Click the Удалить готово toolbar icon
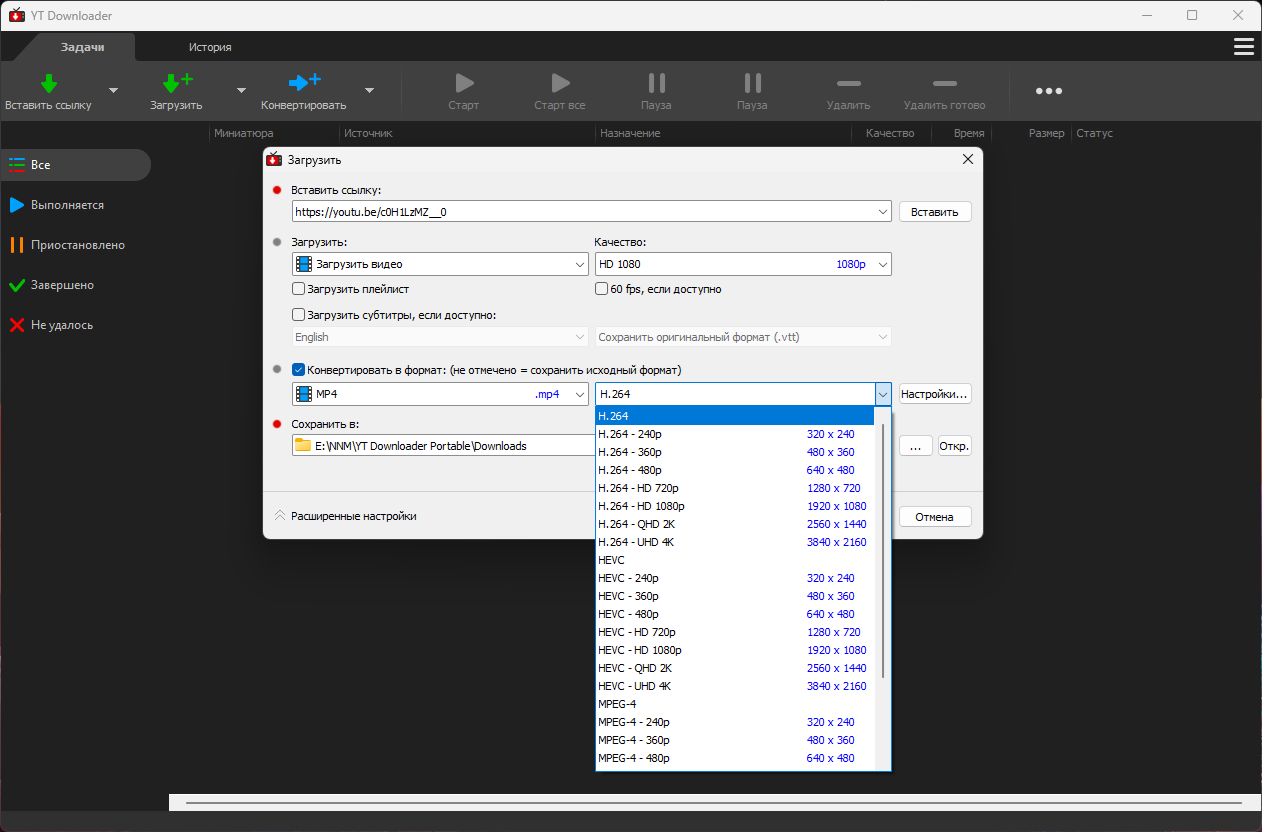1262x832 pixels. point(944,83)
